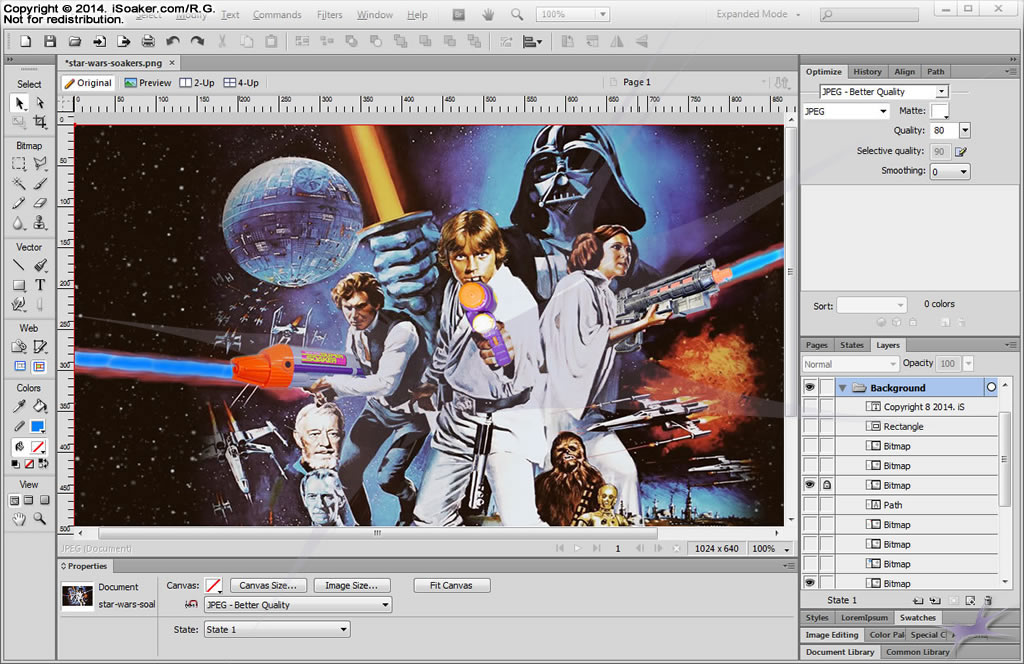This screenshot has width=1024, height=664.
Task: Select the Brush tool
Action: pos(40,183)
